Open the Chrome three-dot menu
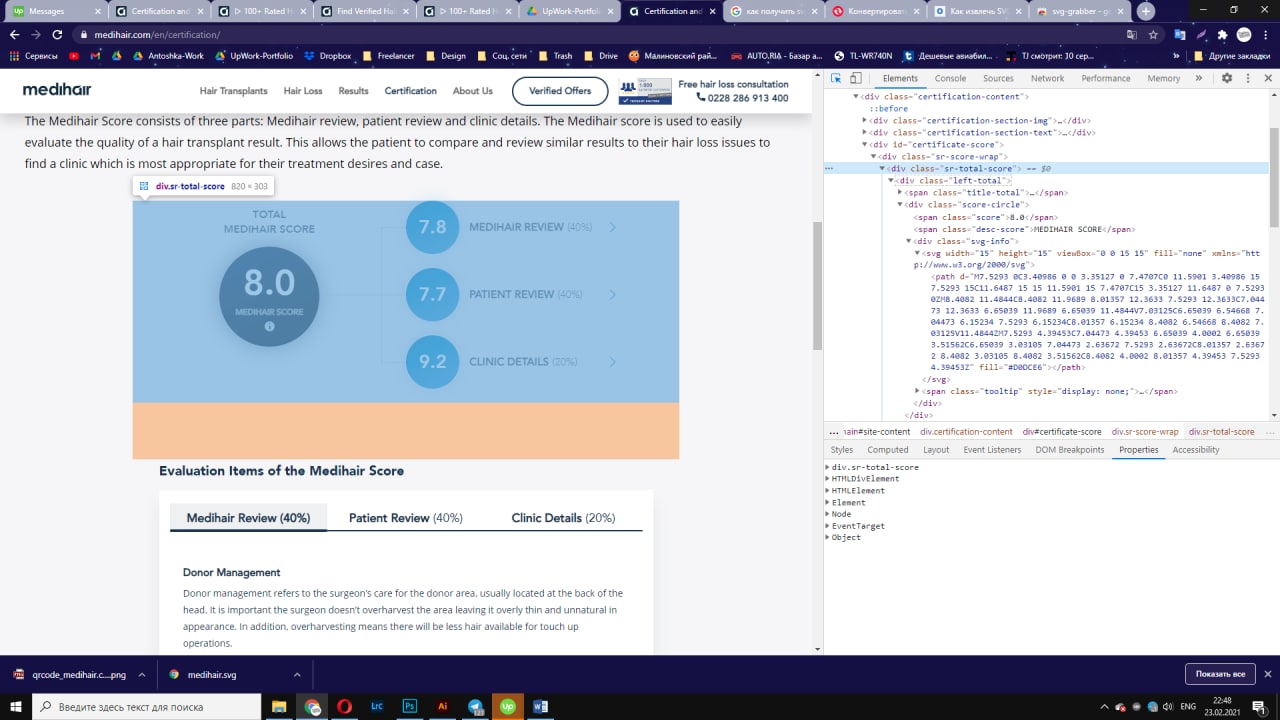1280x720 pixels. pyautogui.click(x=1265, y=34)
